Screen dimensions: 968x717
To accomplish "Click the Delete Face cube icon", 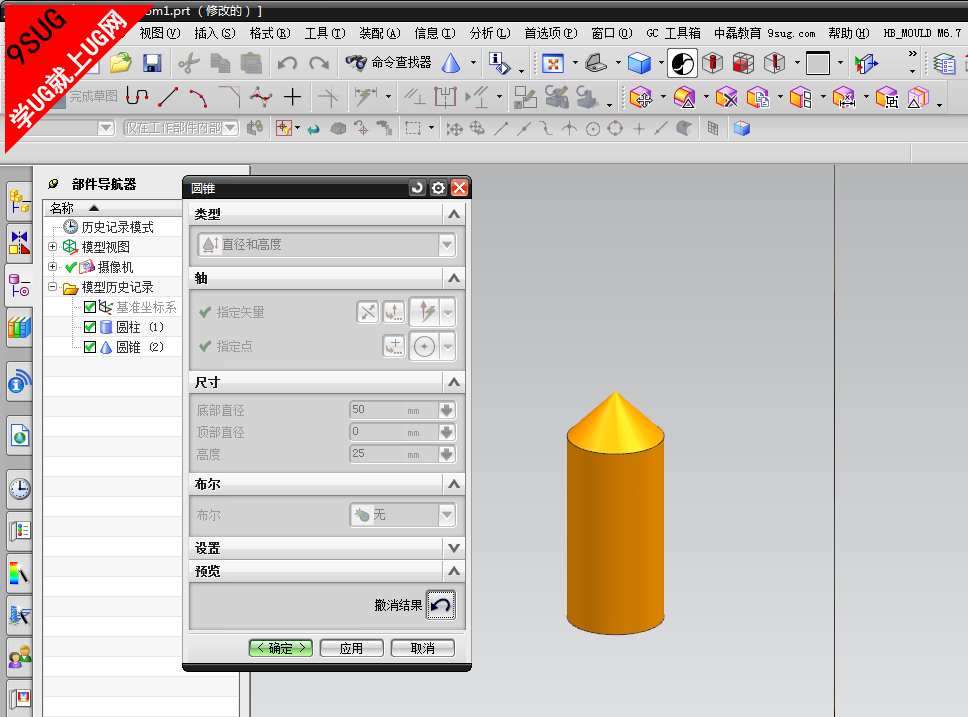I will click(727, 98).
